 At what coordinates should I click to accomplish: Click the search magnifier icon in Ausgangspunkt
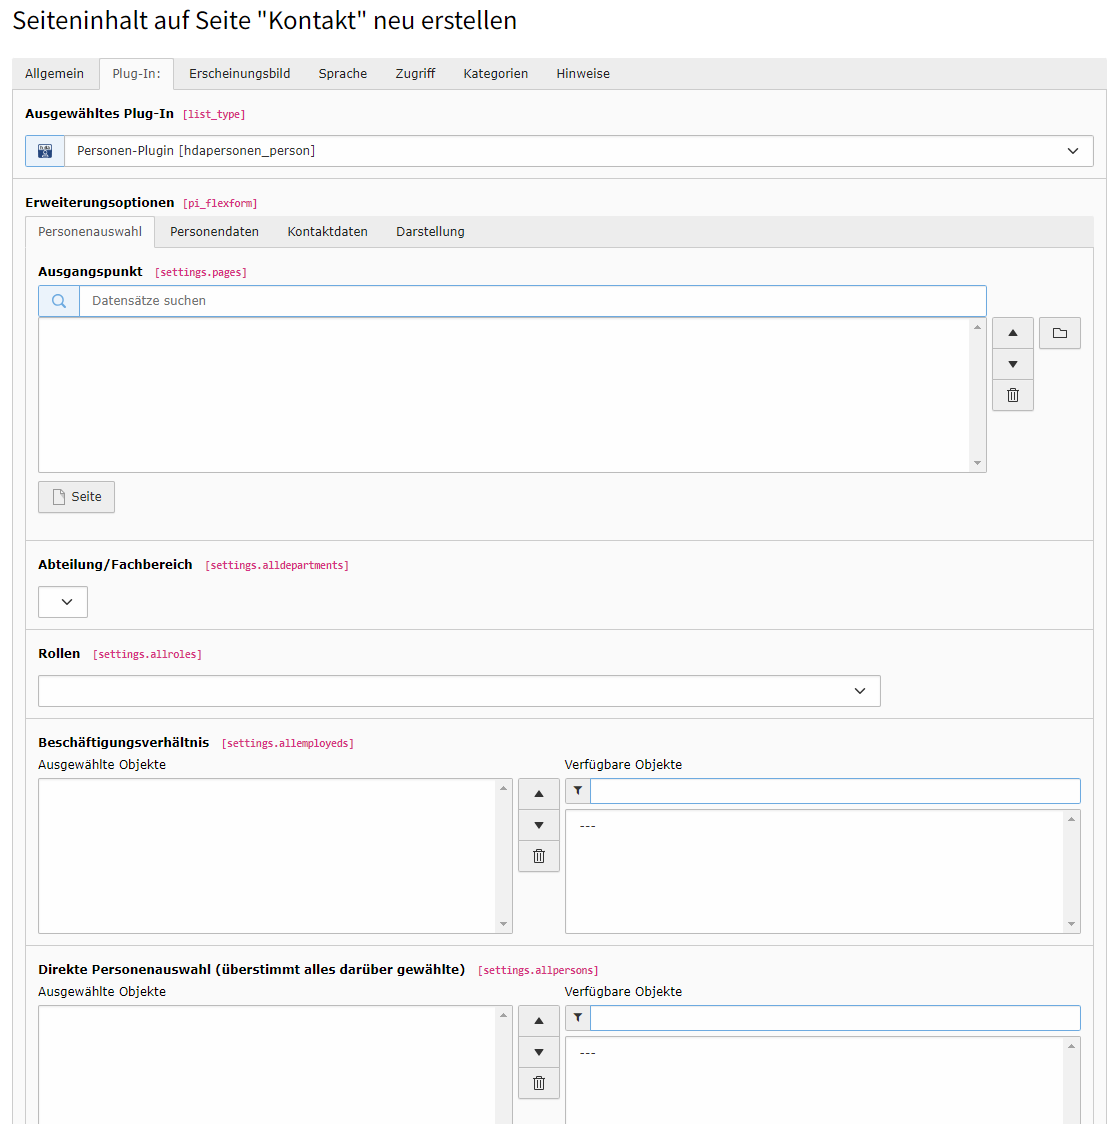[59, 301]
